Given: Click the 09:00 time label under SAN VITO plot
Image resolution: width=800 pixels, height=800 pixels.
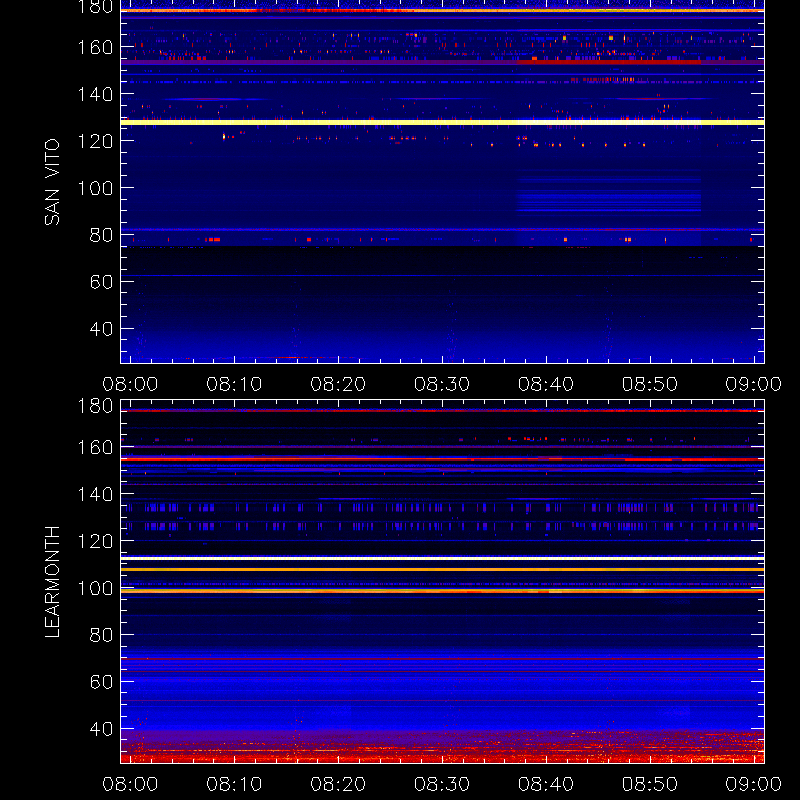Looking at the screenshot, I should [x=754, y=384].
